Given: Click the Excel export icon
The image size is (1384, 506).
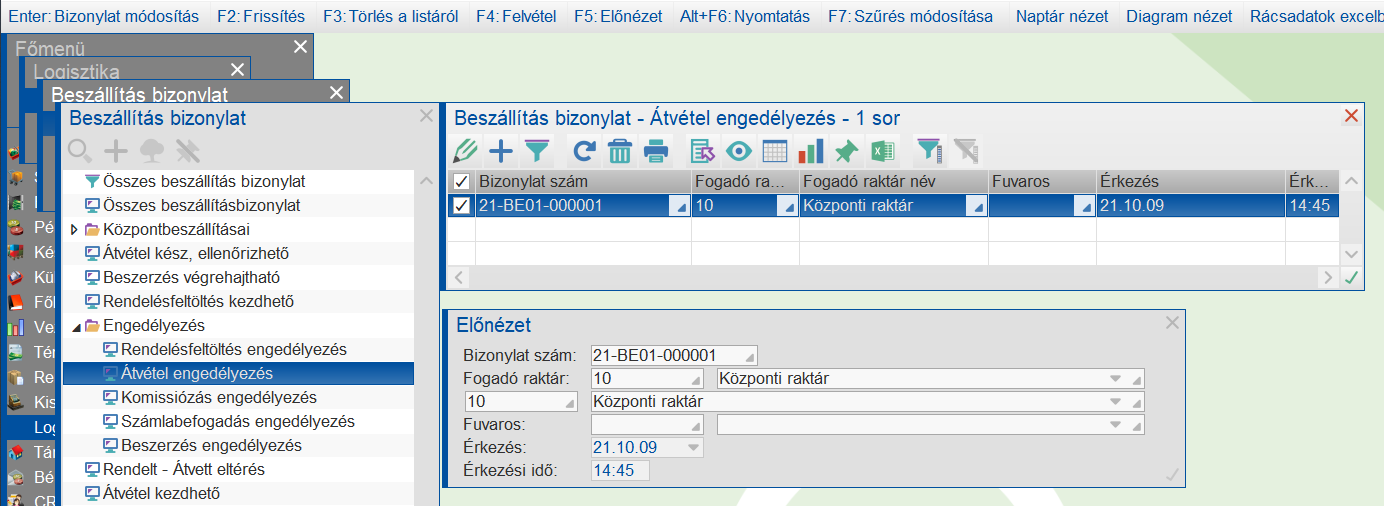Looking at the screenshot, I should (x=882, y=151).
